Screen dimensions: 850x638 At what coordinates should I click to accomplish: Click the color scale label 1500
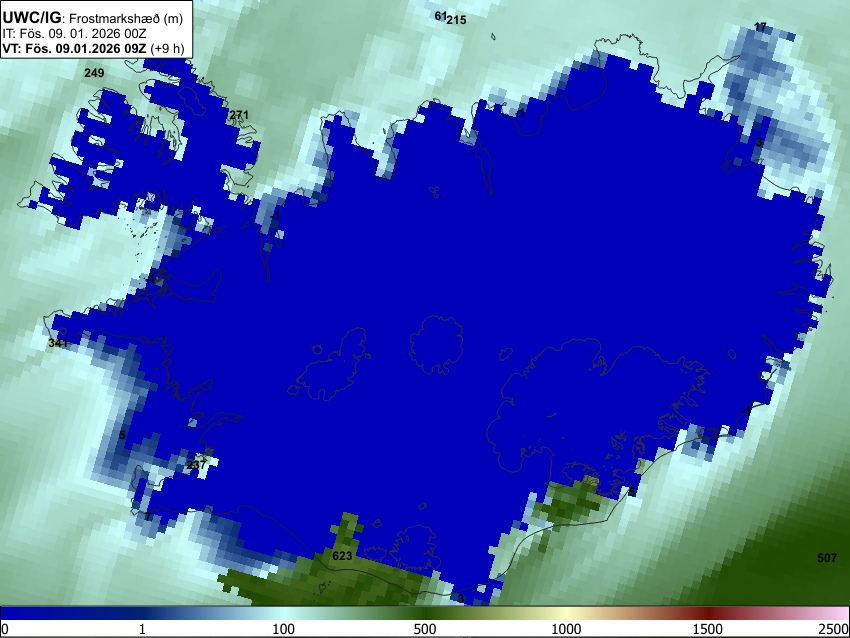tap(708, 629)
